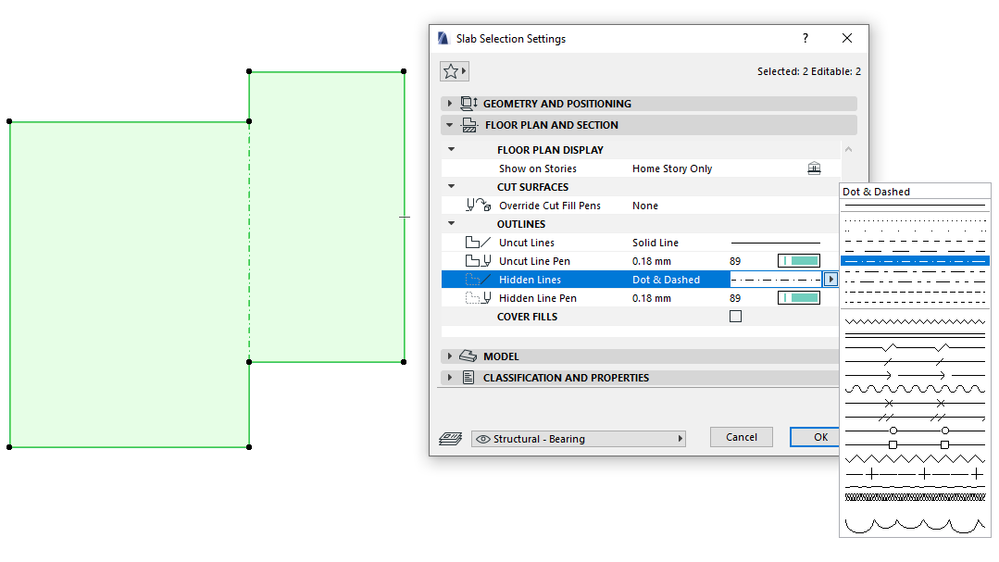Open the dialog help question mark
999x562 pixels.
point(805,38)
